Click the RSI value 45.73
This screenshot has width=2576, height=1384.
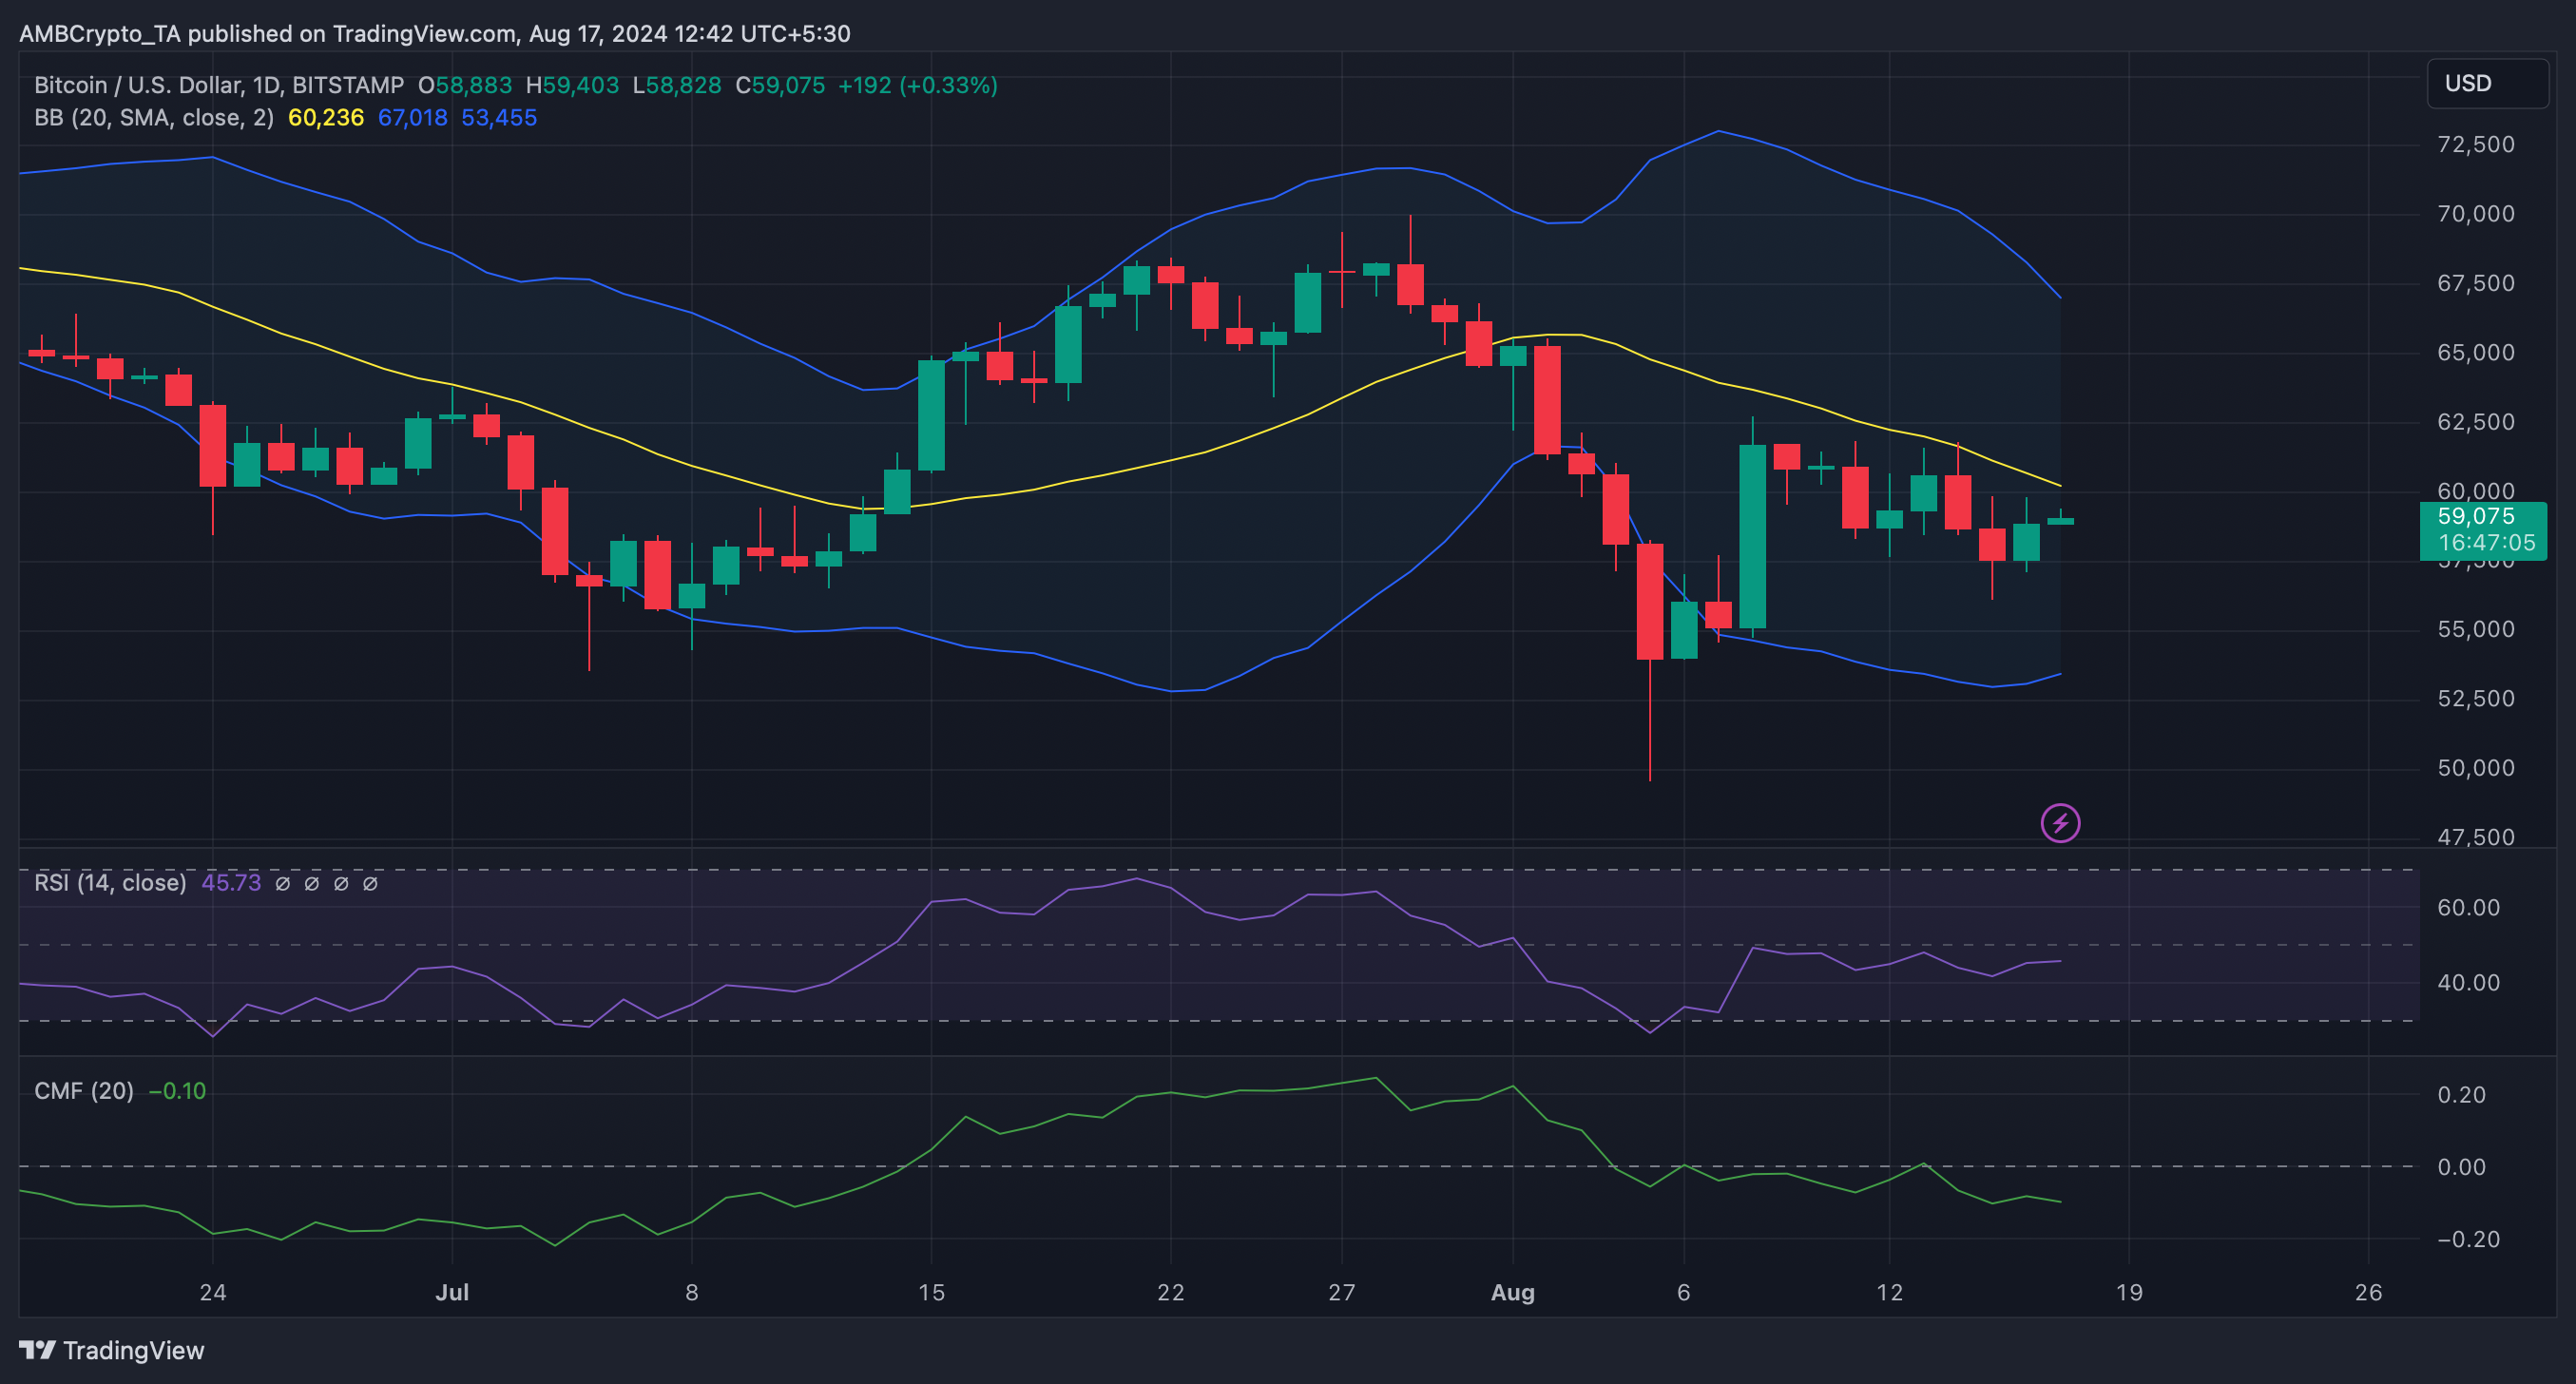[x=231, y=882]
